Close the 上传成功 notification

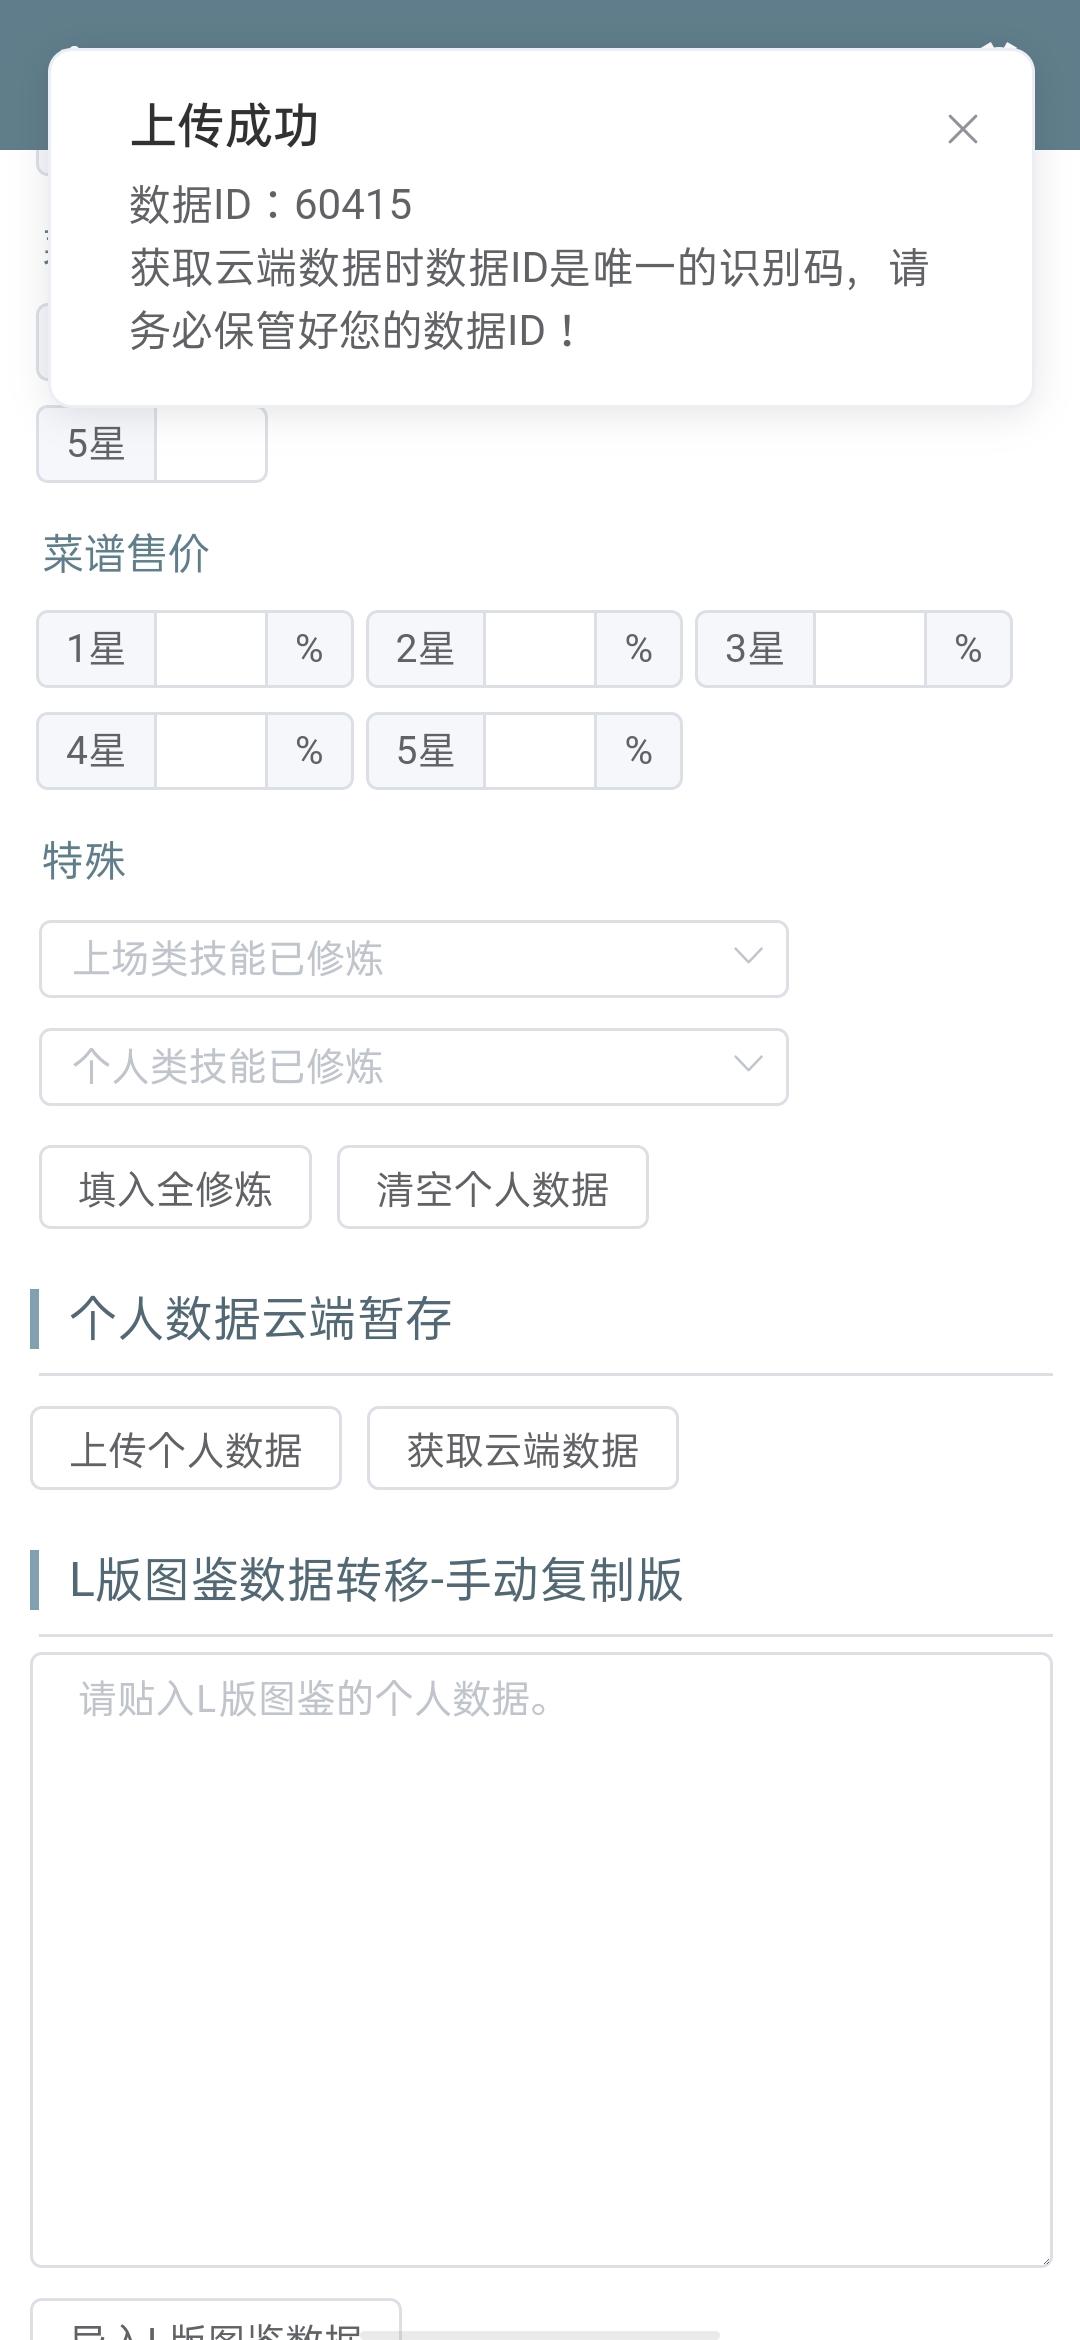(x=962, y=129)
